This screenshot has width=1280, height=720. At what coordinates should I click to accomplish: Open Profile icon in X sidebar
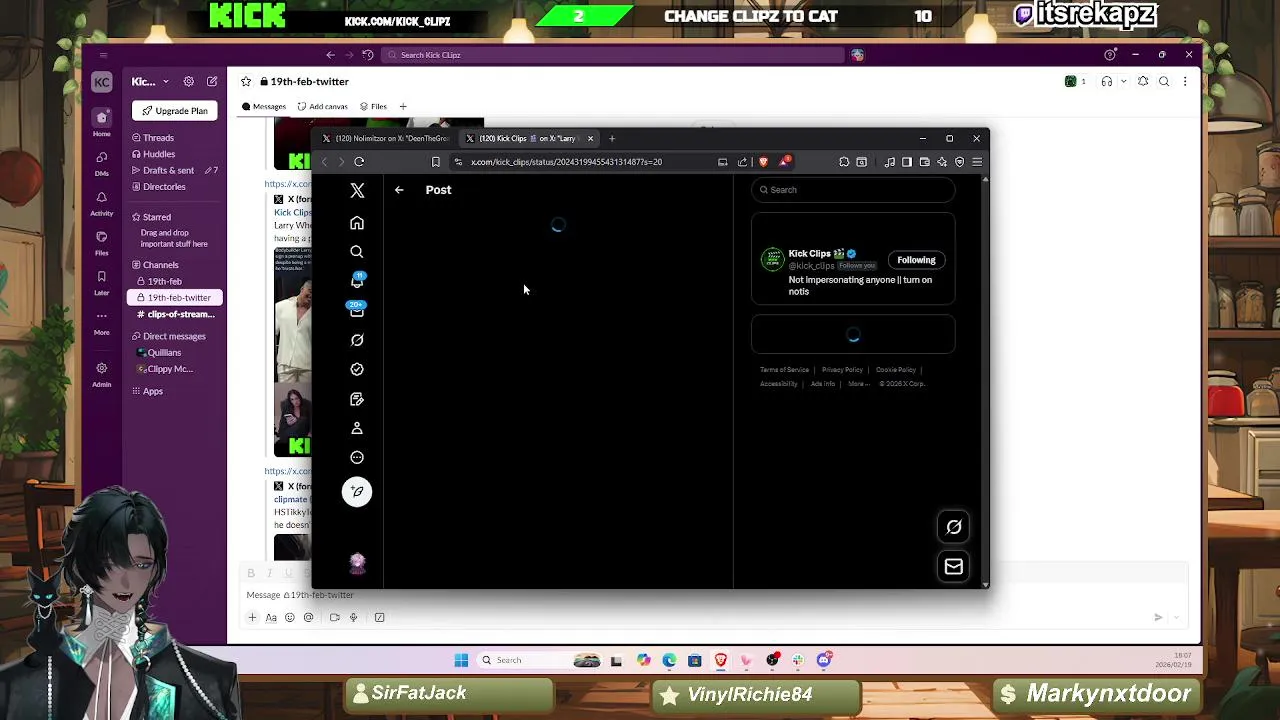point(357,428)
